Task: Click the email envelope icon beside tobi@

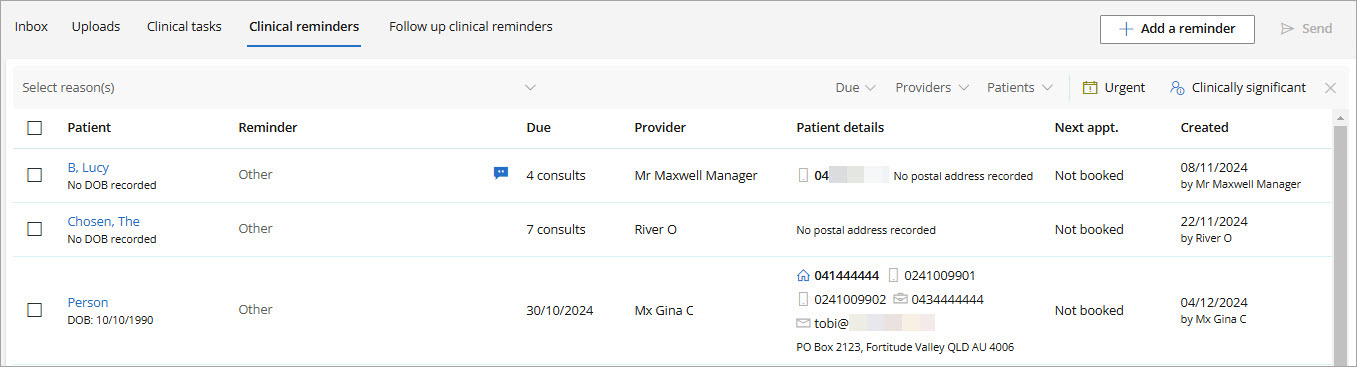Action: [x=802, y=323]
